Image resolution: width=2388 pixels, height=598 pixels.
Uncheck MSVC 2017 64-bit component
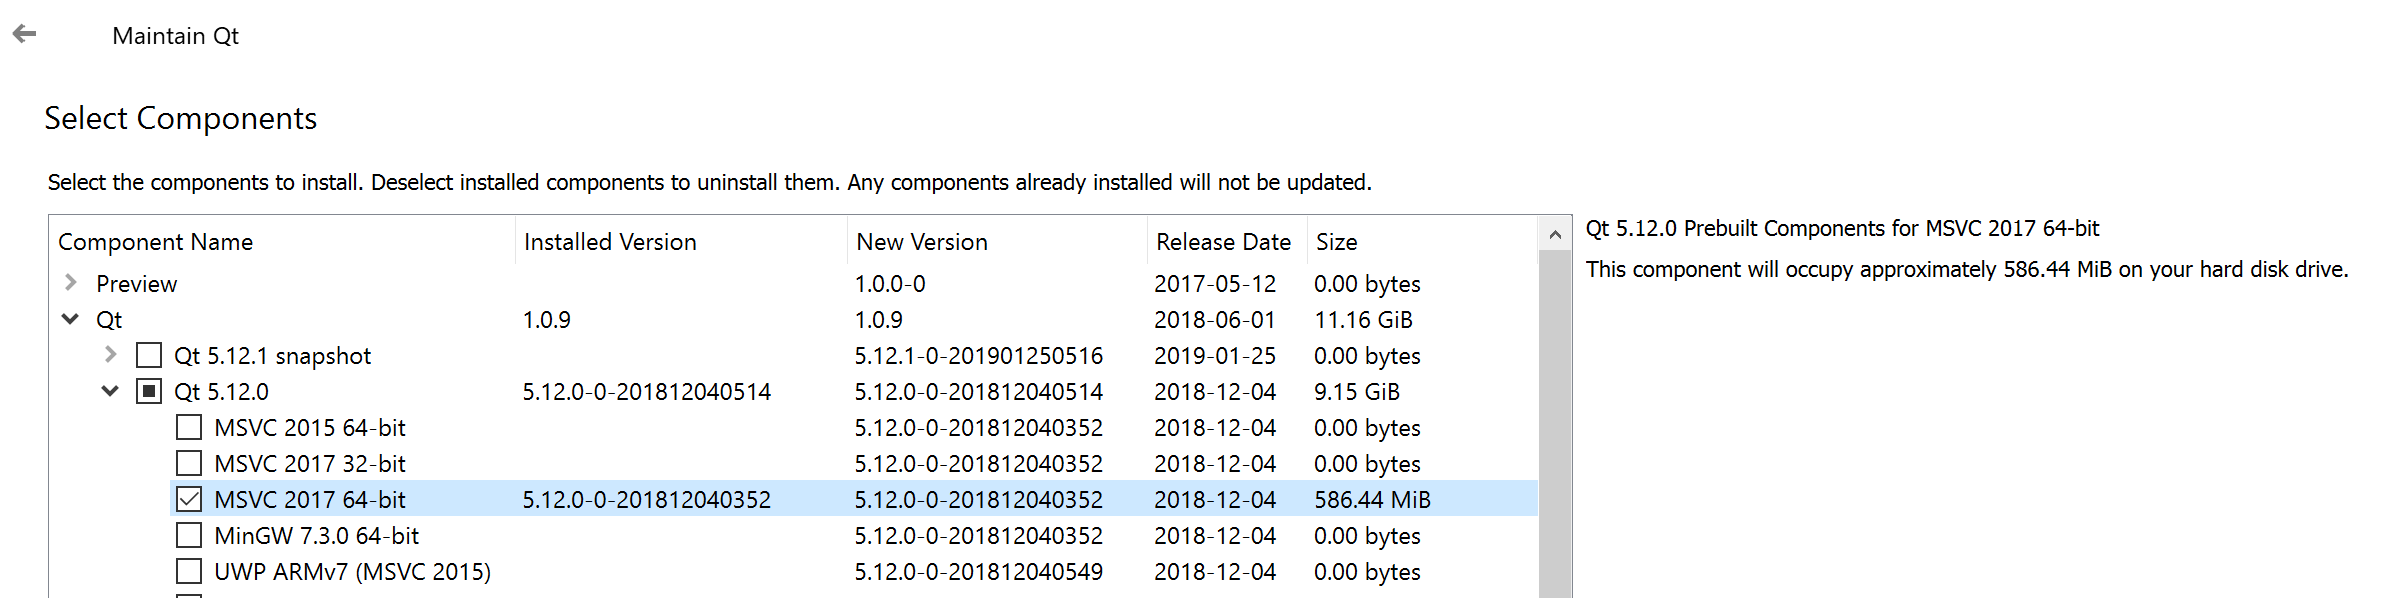pos(189,499)
